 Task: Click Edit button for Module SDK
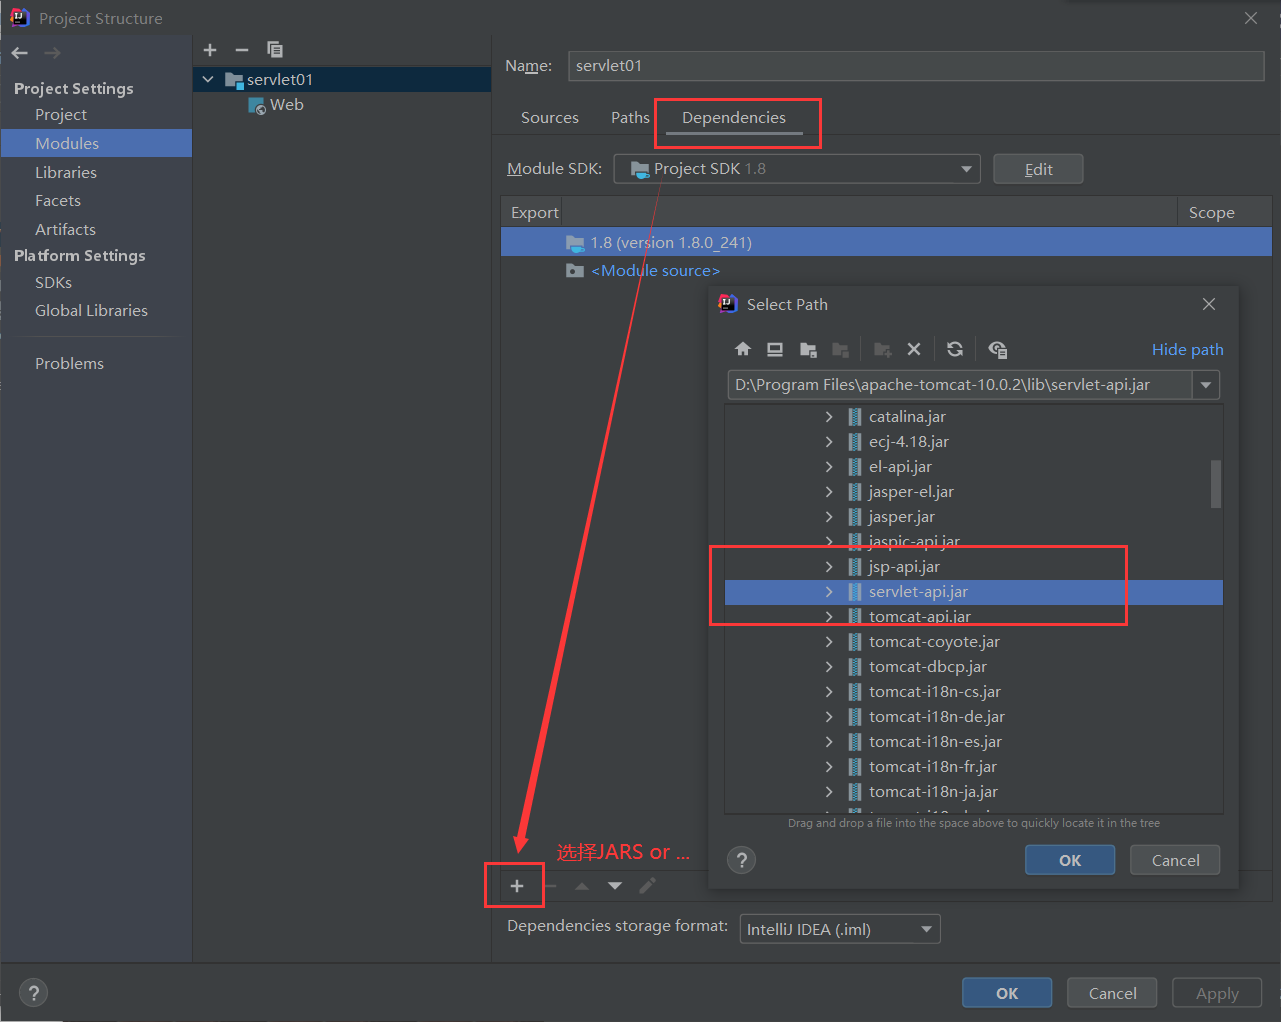pos(1038,169)
